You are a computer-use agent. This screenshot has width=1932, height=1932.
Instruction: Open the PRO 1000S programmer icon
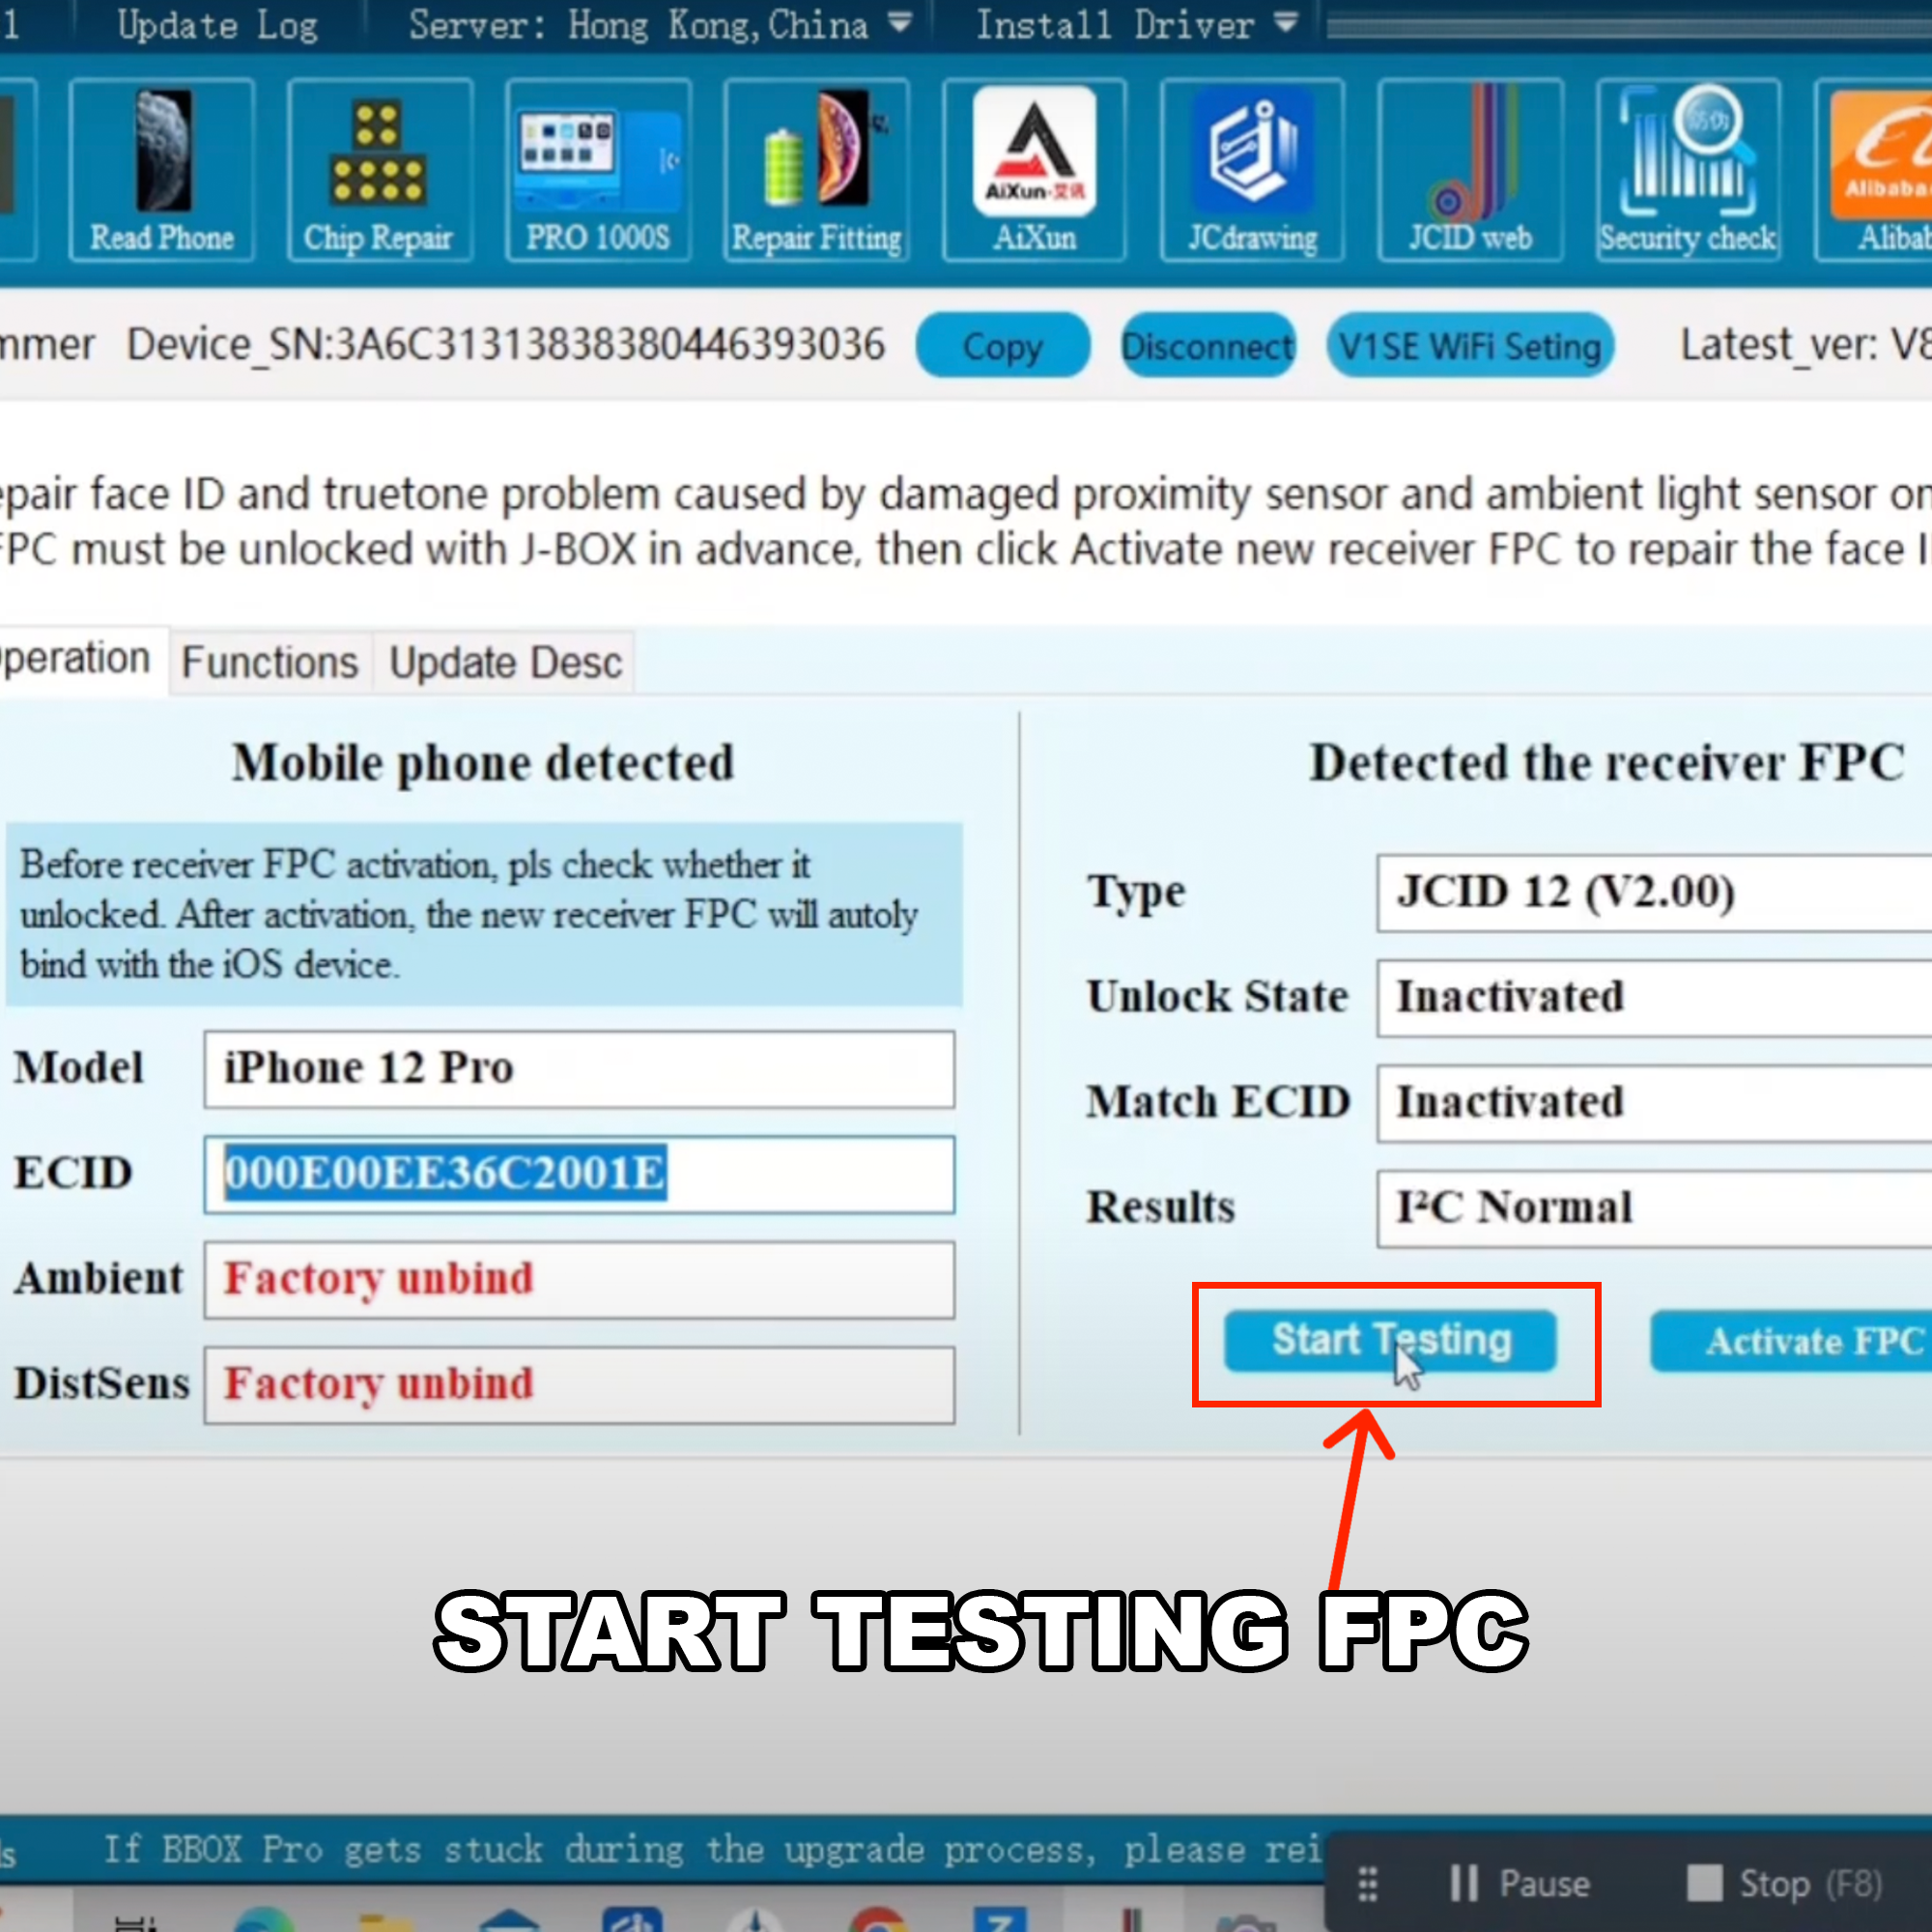(597, 170)
